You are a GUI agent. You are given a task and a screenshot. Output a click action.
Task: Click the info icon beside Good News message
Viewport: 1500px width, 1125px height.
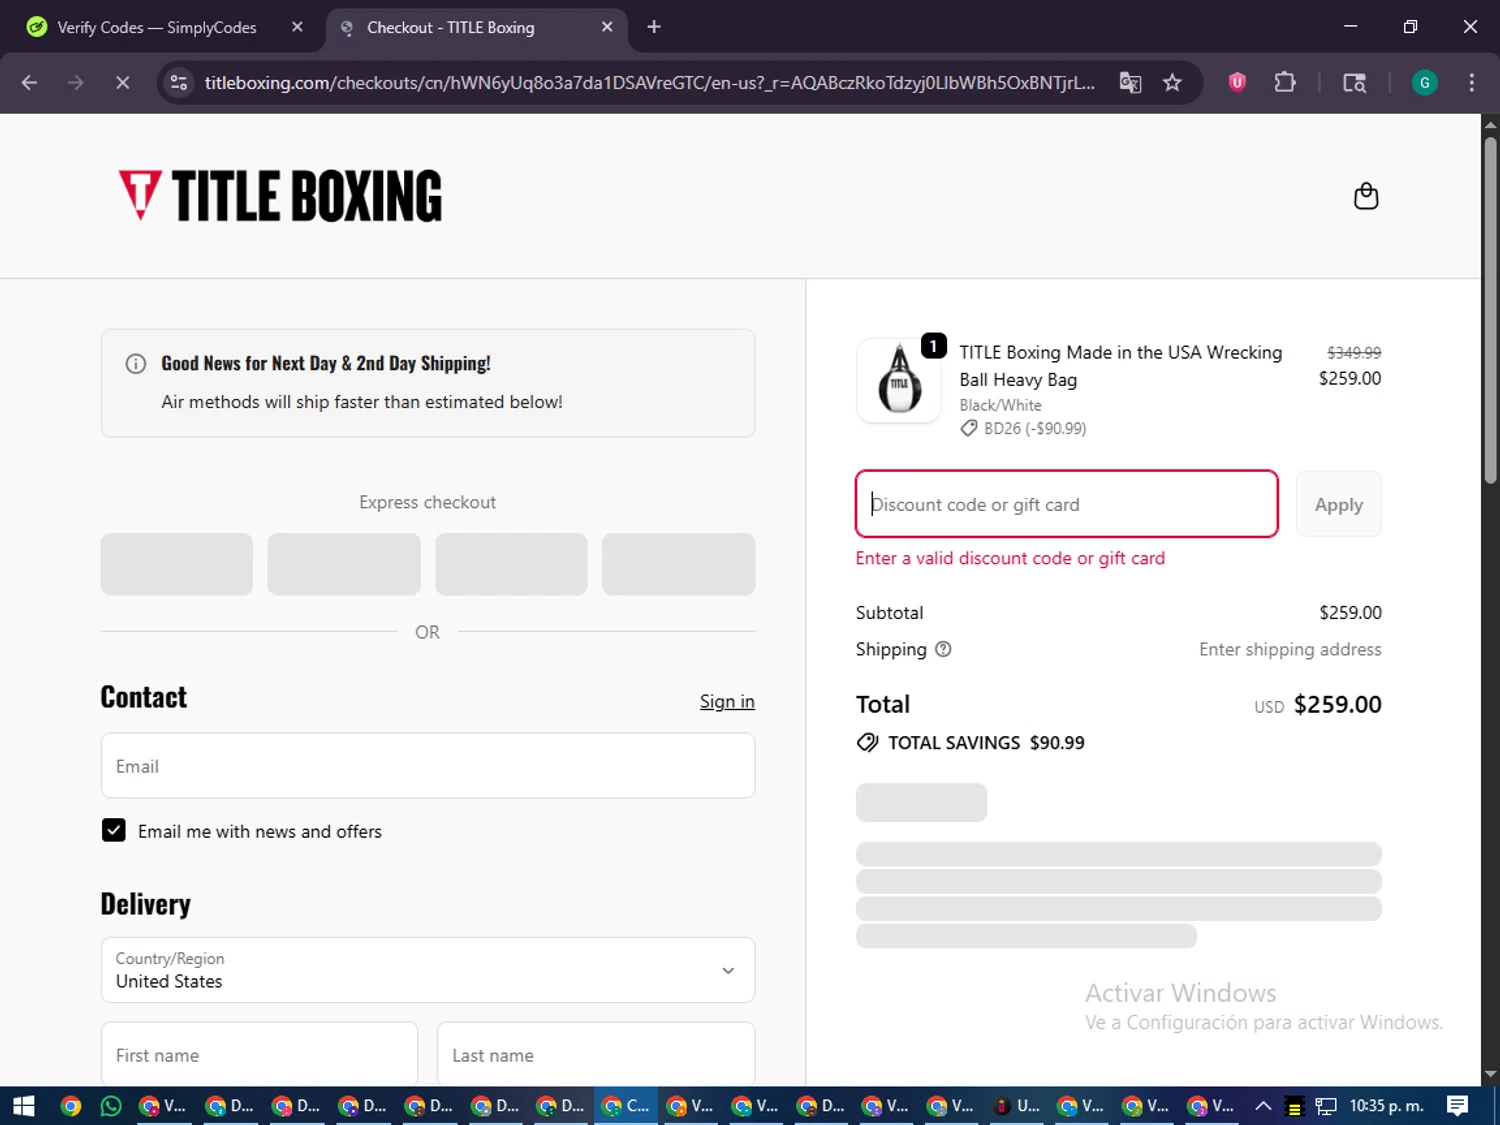click(x=136, y=364)
